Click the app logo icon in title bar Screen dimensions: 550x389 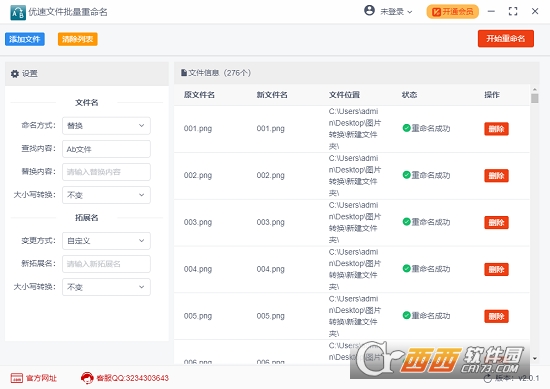tap(18, 13)
